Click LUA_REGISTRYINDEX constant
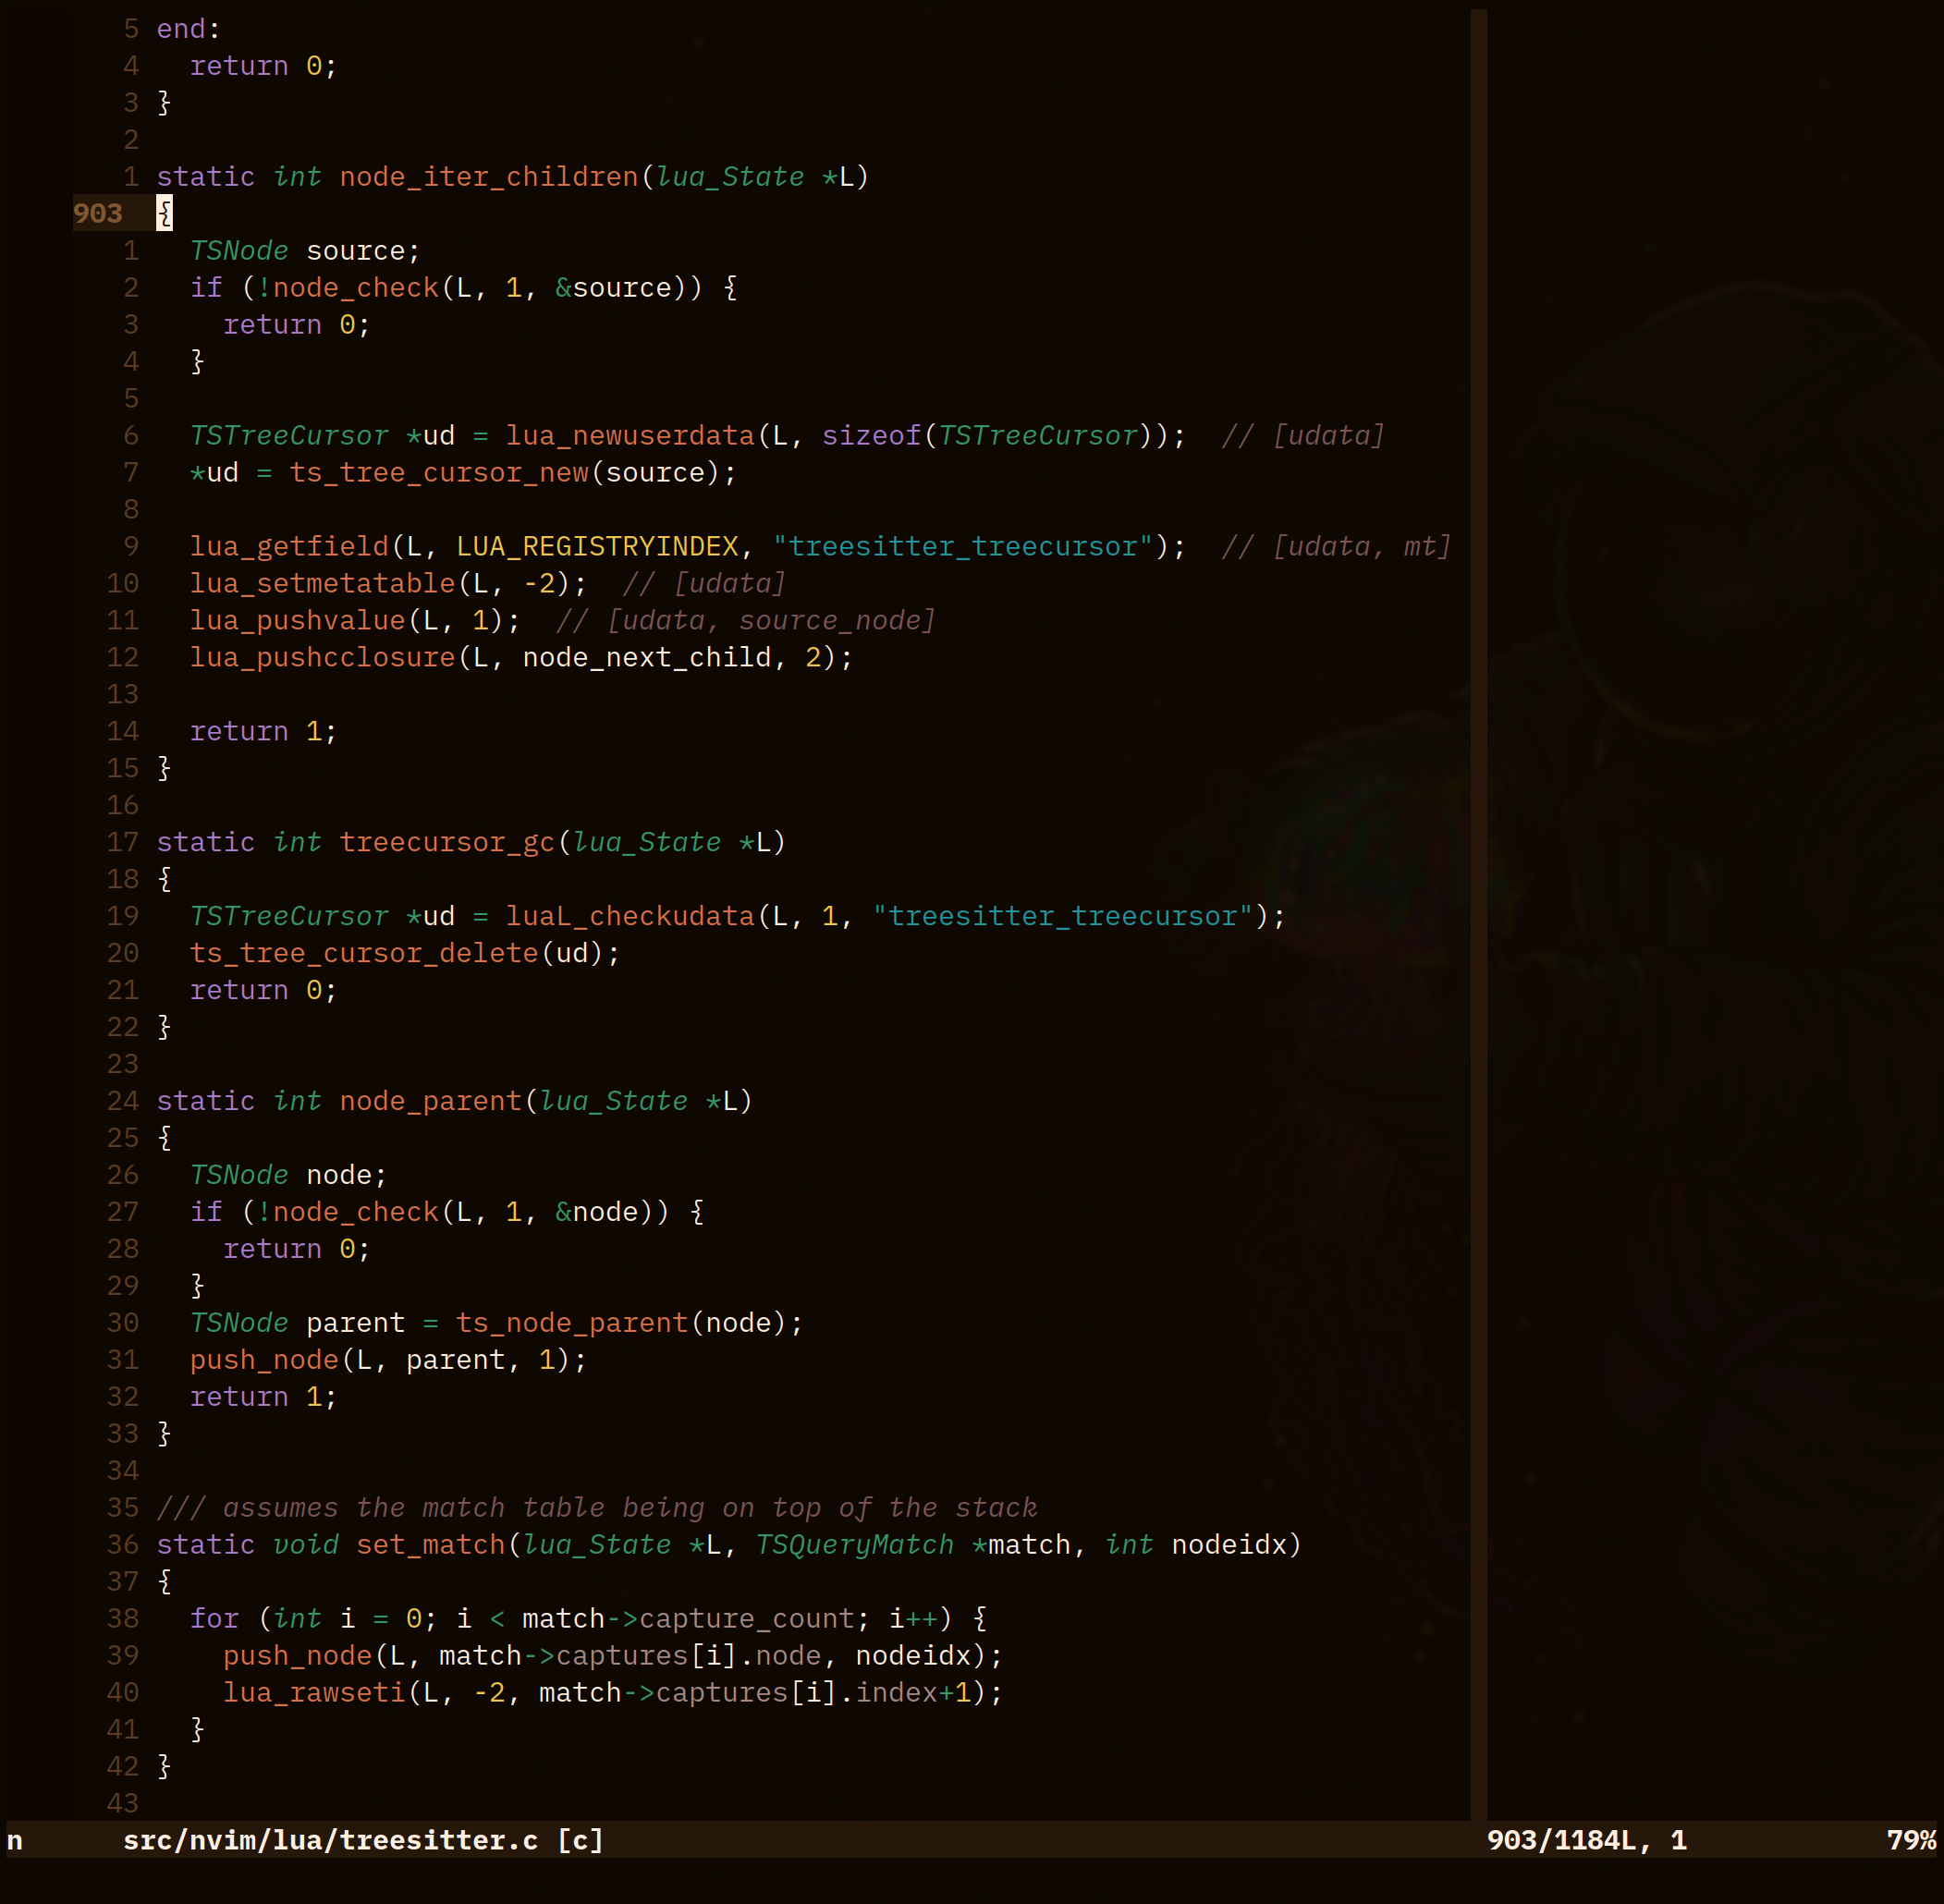Image resolution: width=1944 pixels, height=1904 pixels. point(597,547)
